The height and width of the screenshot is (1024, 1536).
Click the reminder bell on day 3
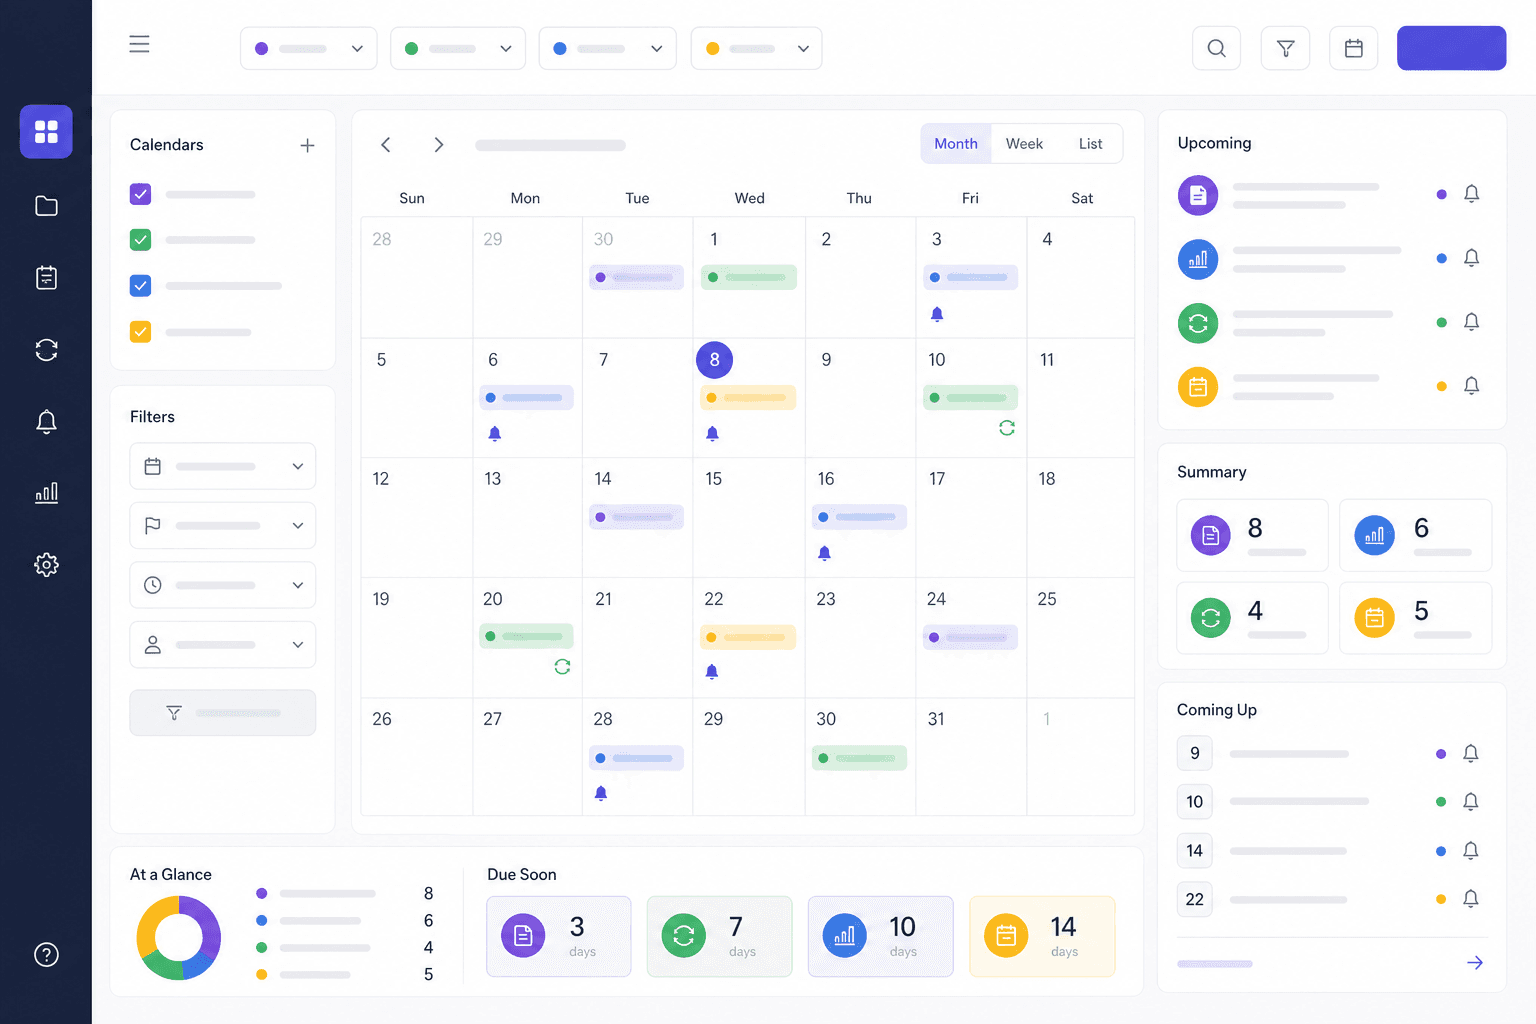(937, 314)
